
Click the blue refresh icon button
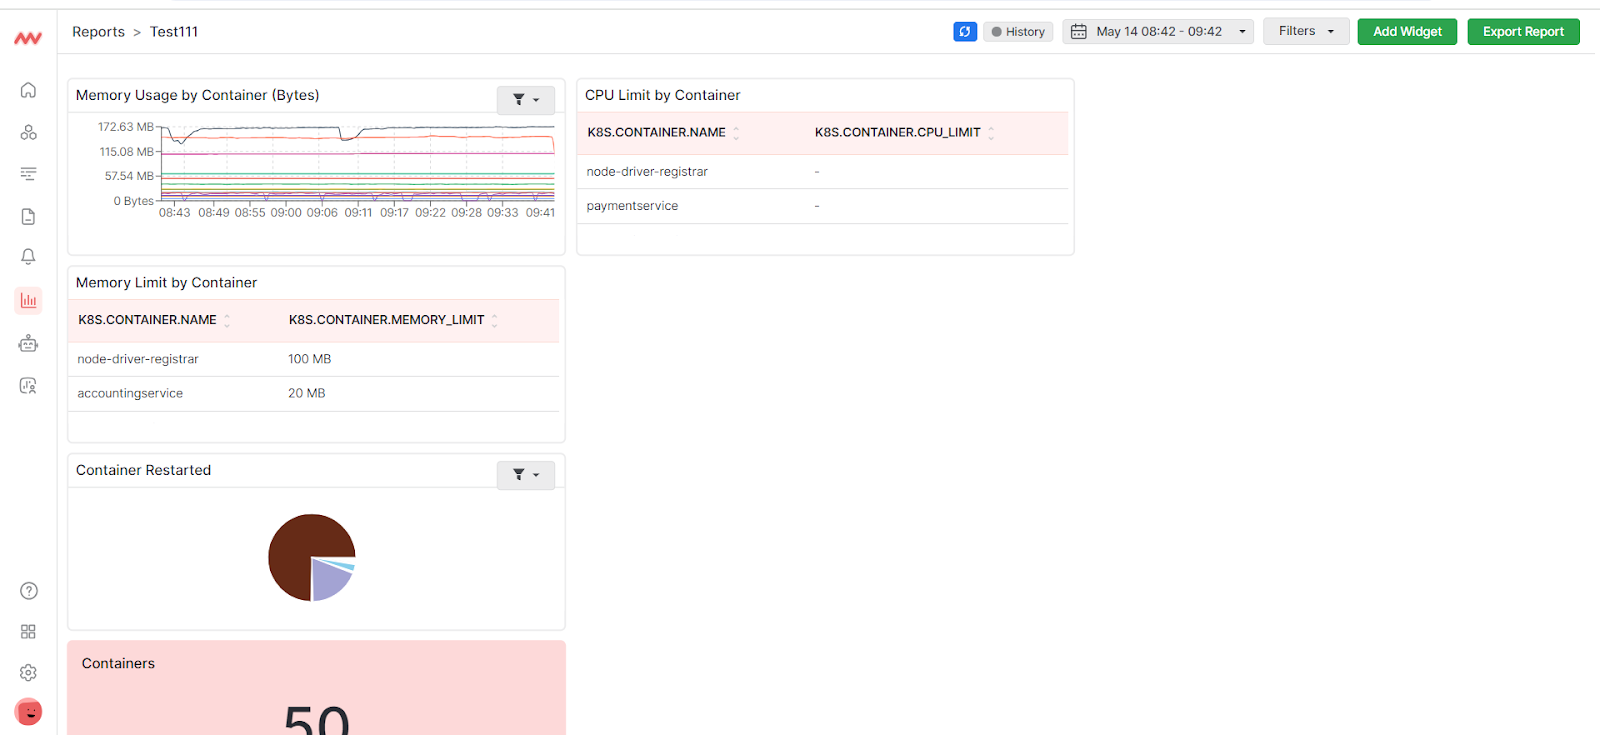(965, 32)
